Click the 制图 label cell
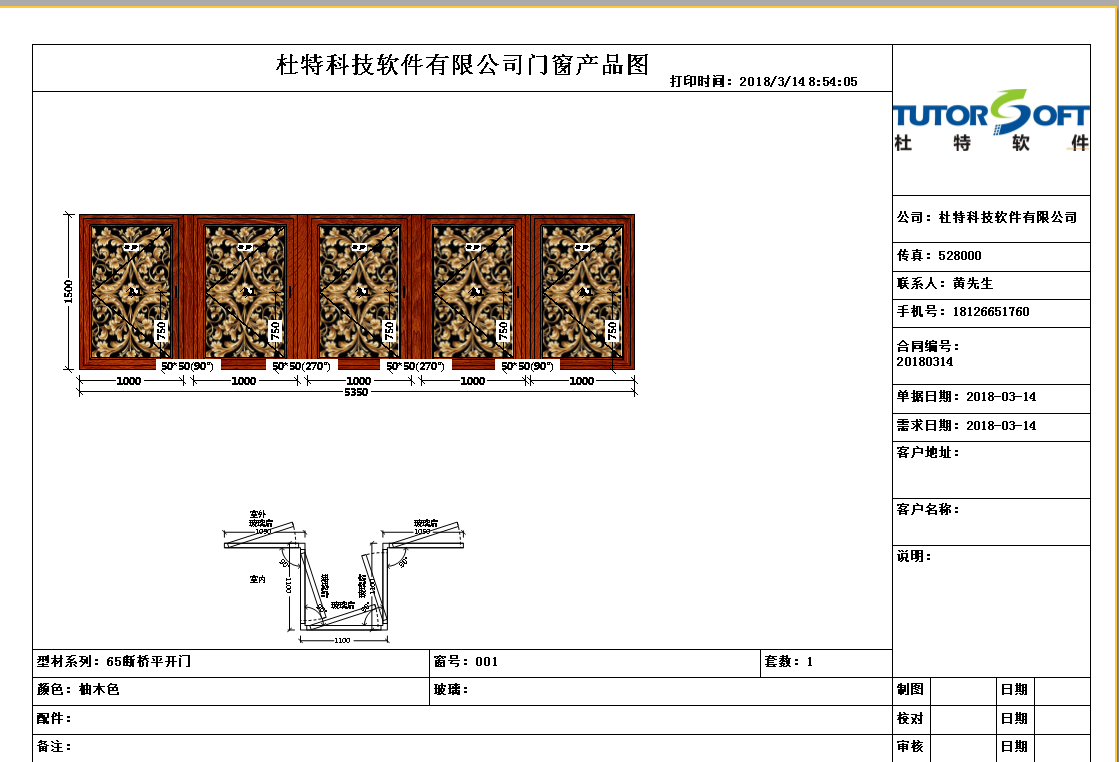 click(911, 691)
